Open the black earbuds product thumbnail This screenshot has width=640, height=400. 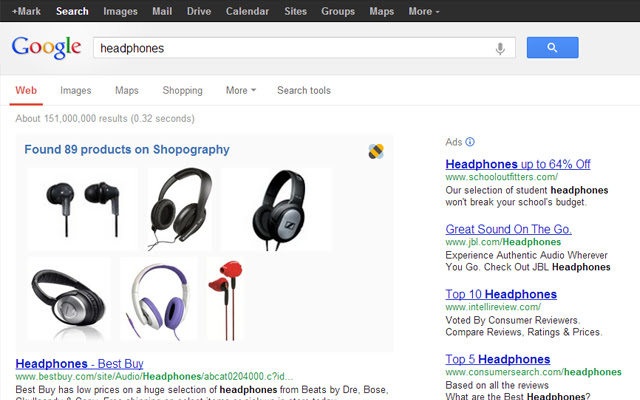tap(83, 209)
